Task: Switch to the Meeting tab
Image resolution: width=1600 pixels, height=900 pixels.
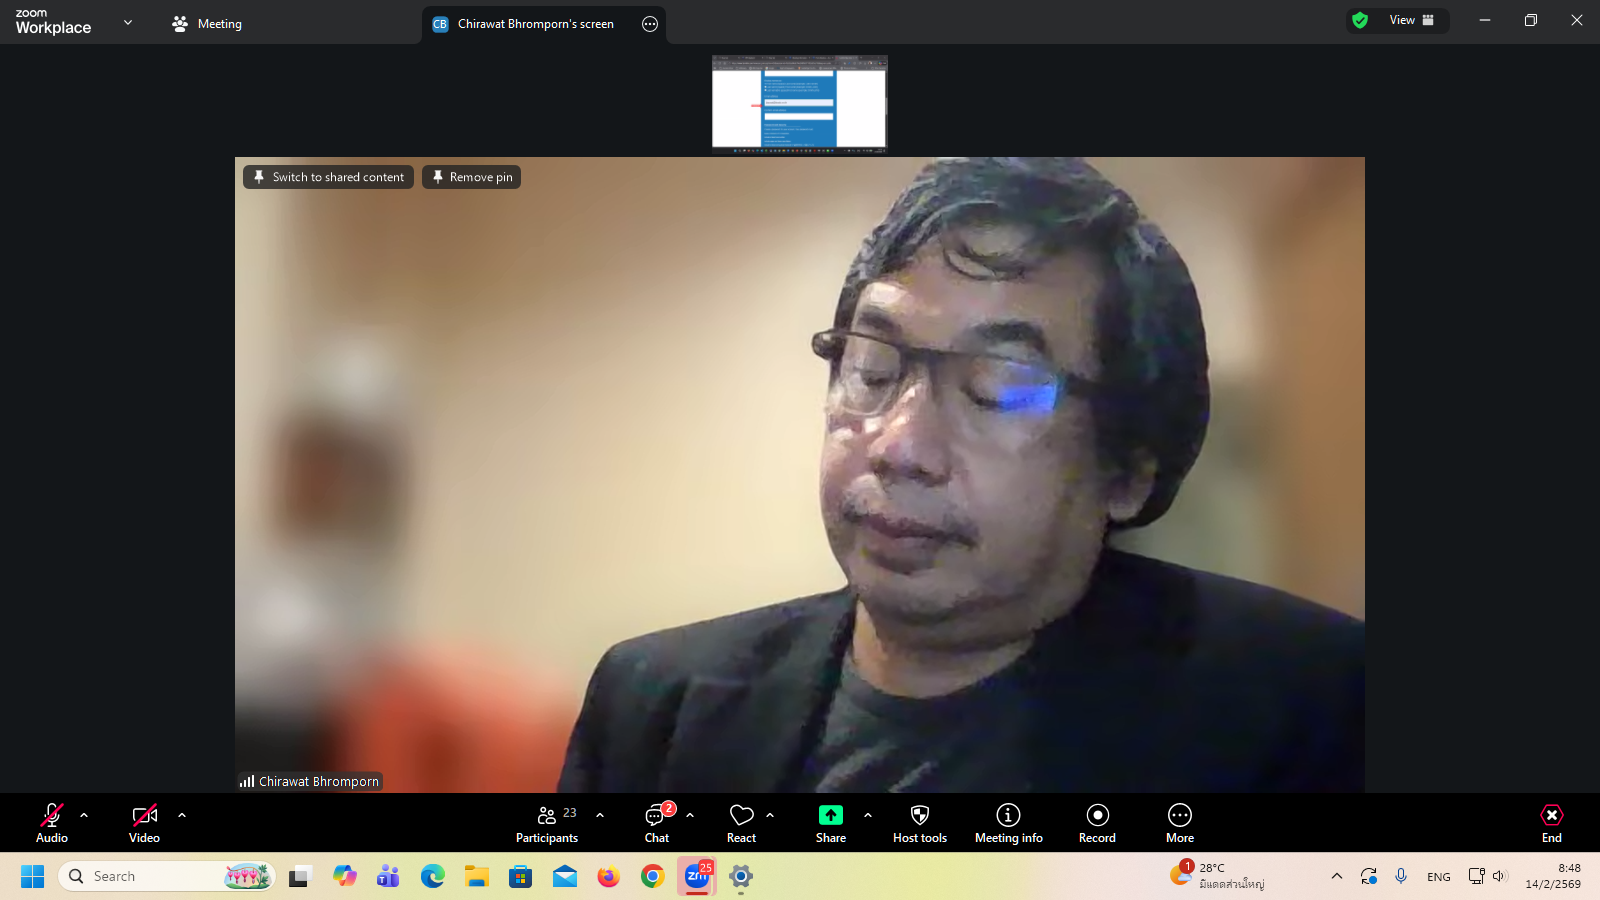Action: pyautogui.click(x=207, y=24)
